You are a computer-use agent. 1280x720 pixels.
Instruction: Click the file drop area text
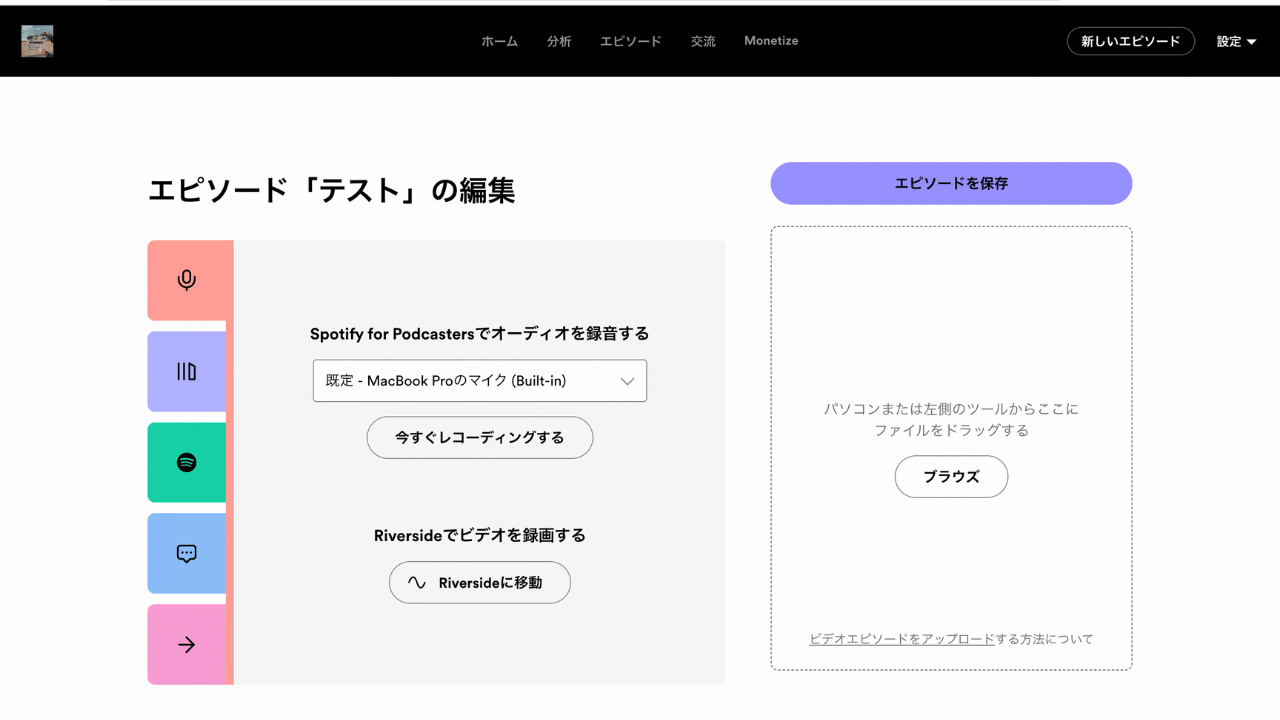point(951,420)
